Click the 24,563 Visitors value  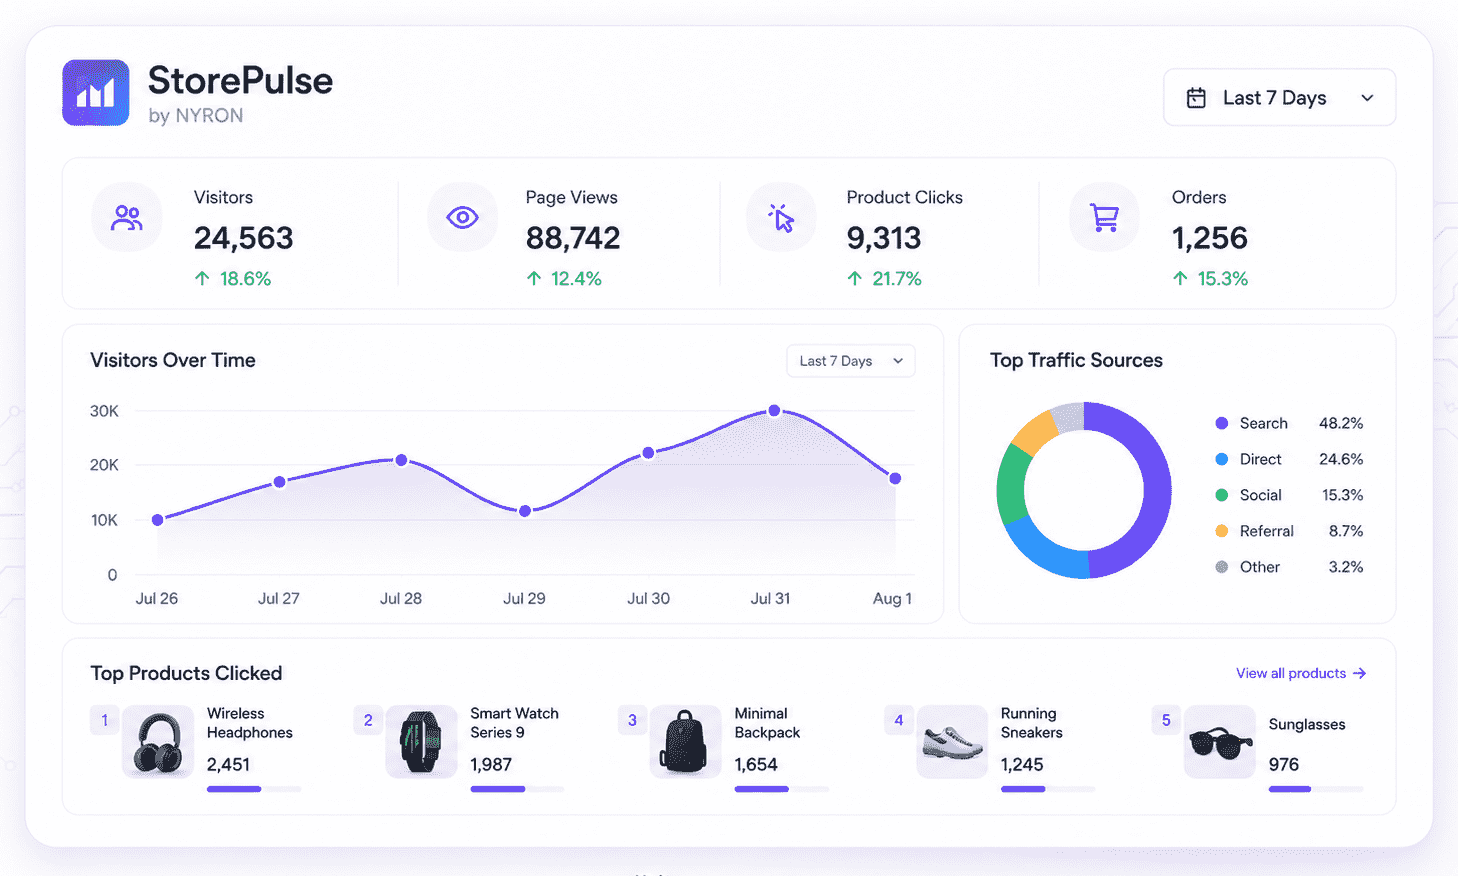[x=244, y=238]
